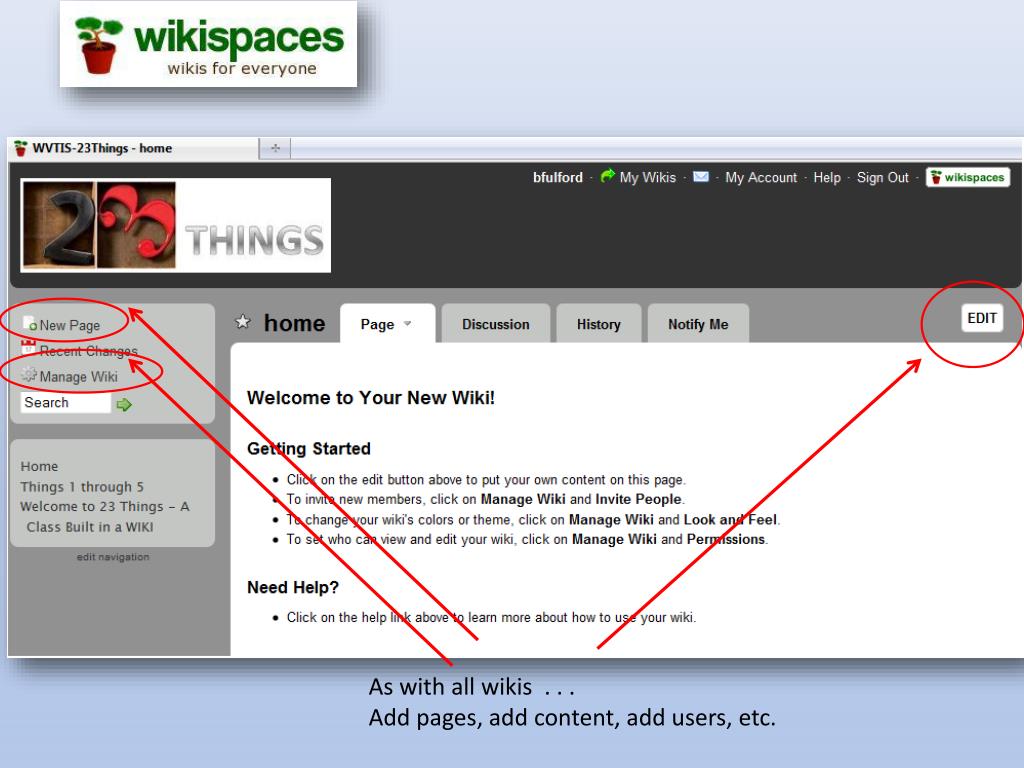Open the Recent Changes link

89,351
